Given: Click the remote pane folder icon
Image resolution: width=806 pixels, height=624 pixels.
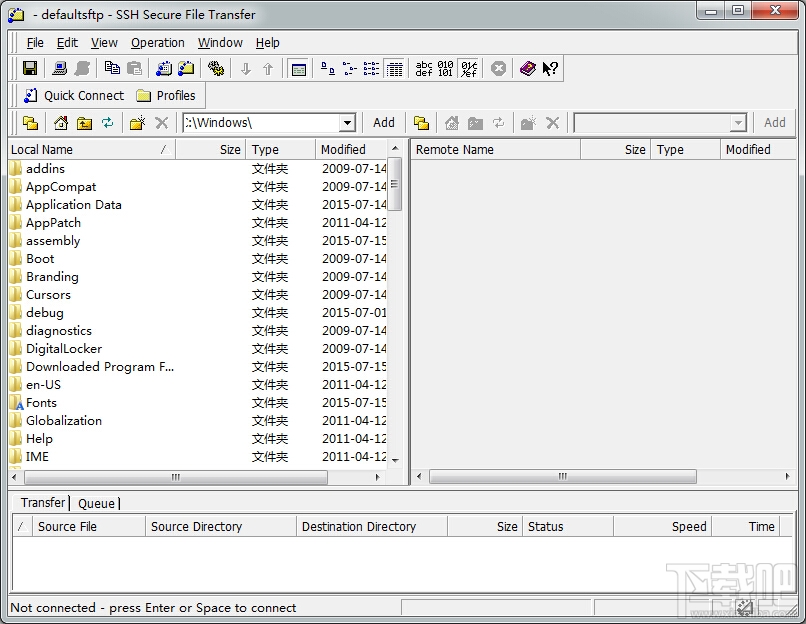Looking at the screenshot, I should tap(422, 123).
